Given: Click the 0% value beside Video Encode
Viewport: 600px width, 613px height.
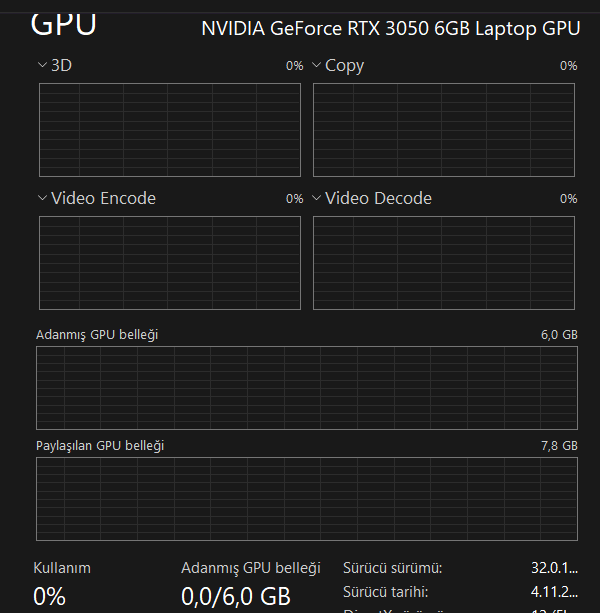Looking at the screenshot, I should pyautogui.click(x=294, y=199).
